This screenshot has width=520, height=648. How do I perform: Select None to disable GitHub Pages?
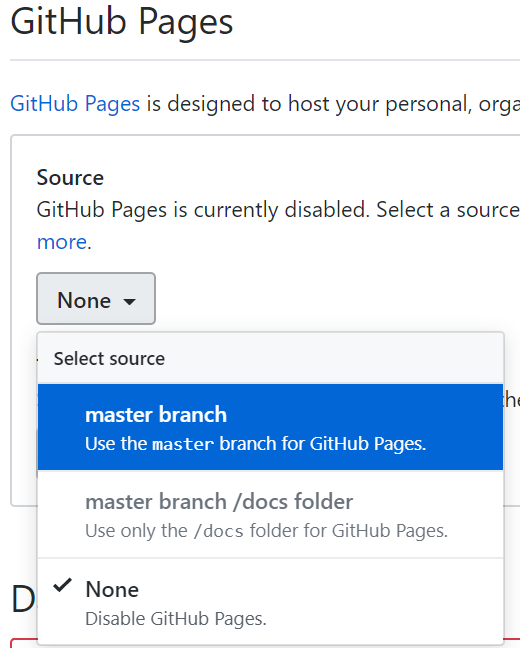[270, 601]
